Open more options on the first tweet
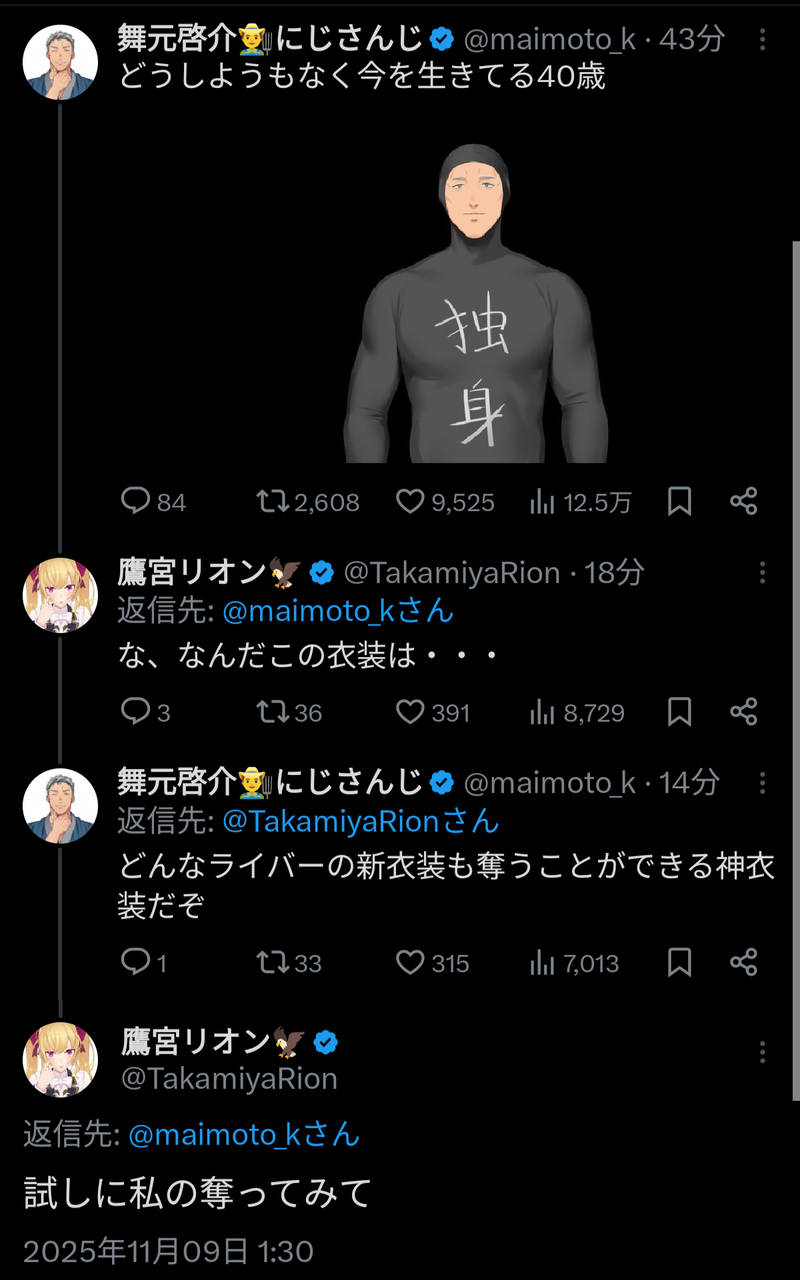Screen dimensions: 800x1280 (763, 40)
